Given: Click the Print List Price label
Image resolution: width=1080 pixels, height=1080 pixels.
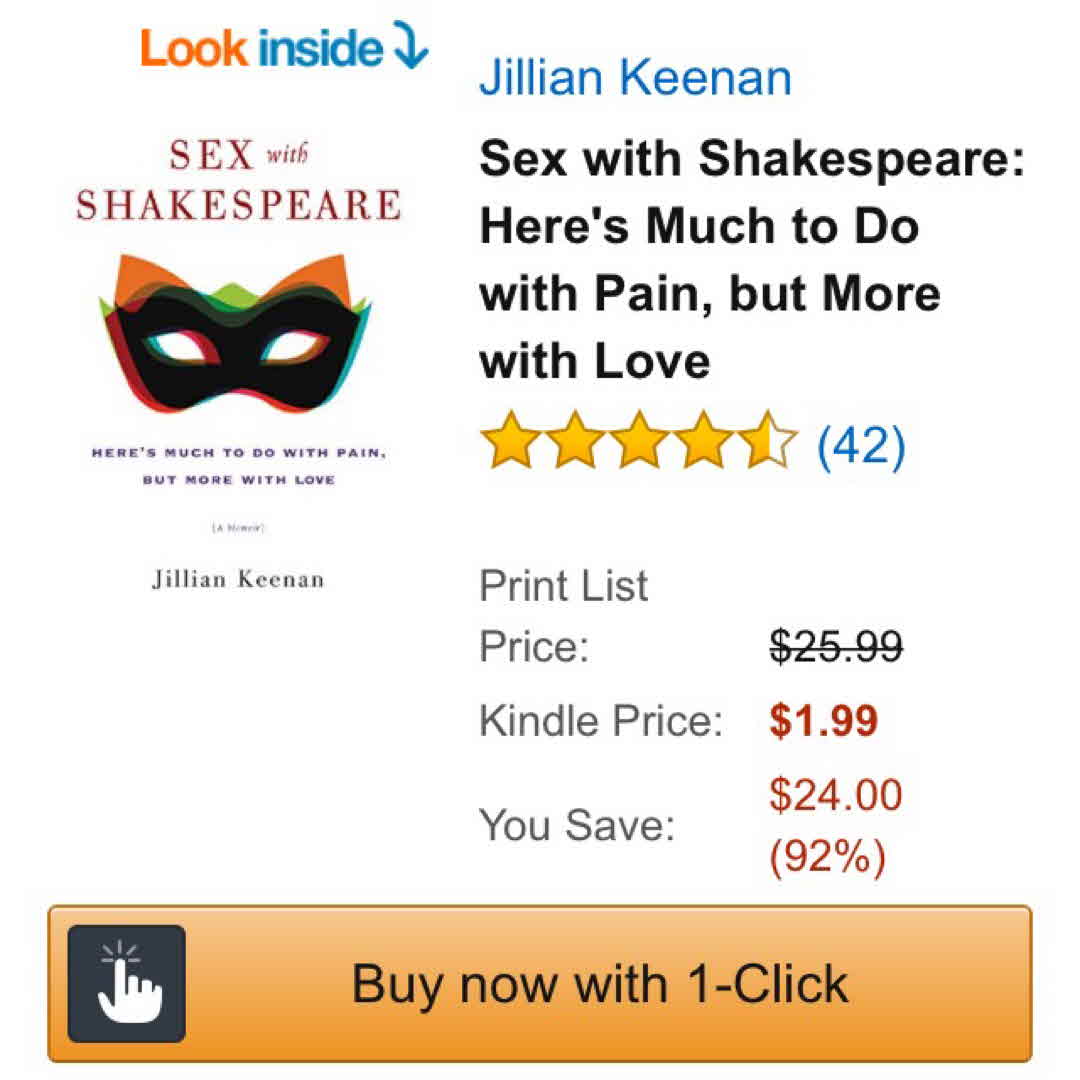Looking at the screenshot, I should pyautogui.click(x=563, y=616).
